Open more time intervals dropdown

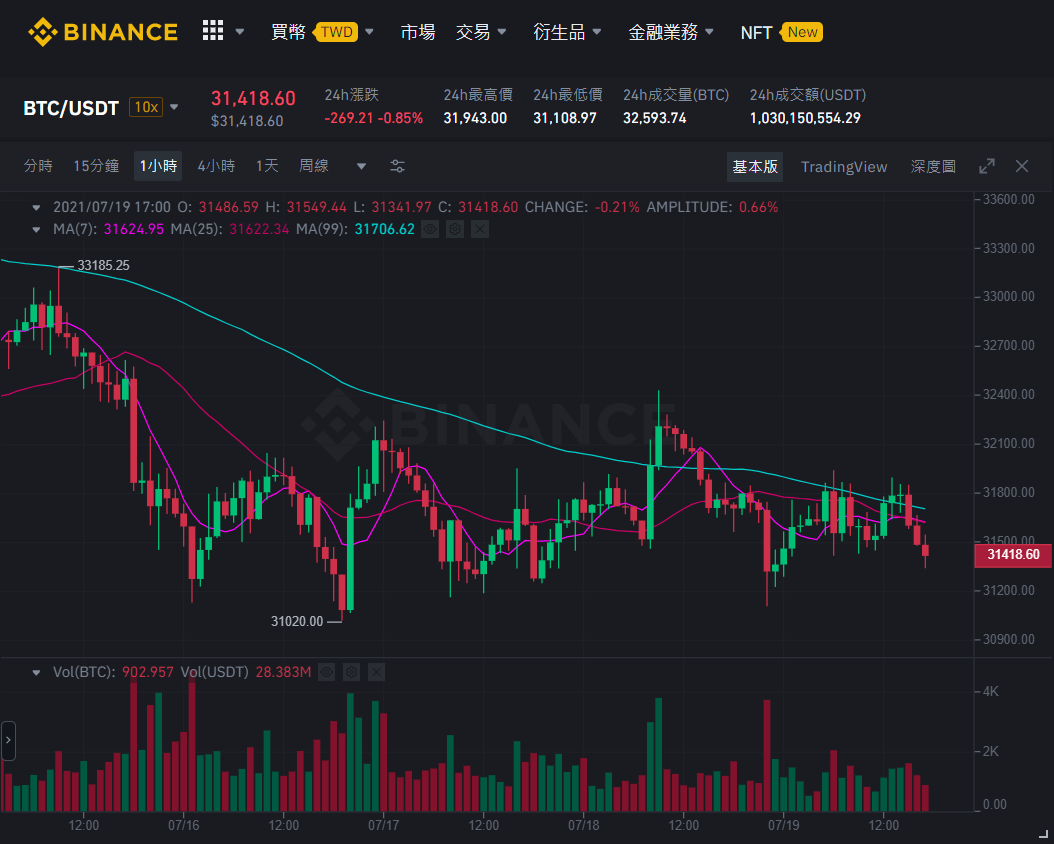(362, 166)
